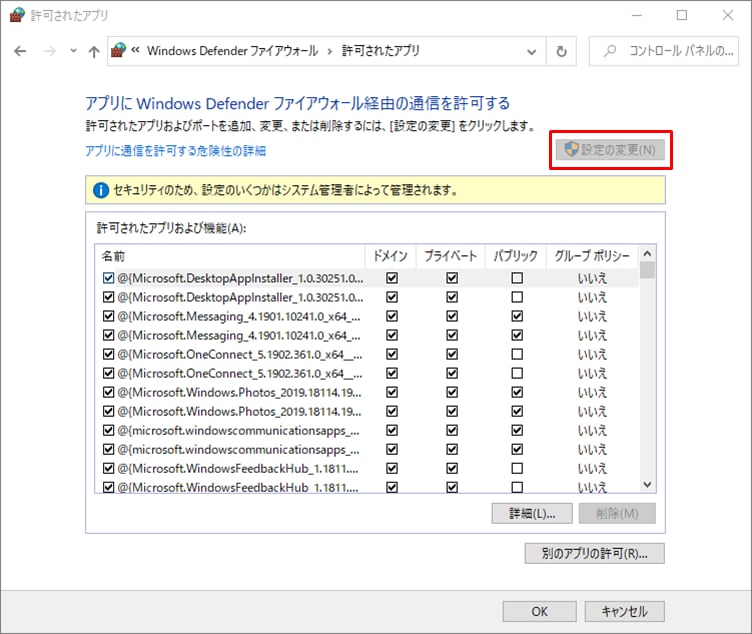Viewport: 752px width, 634px height.
Task: Click the firewall icon in the address bar
Action: pos(118,50)
